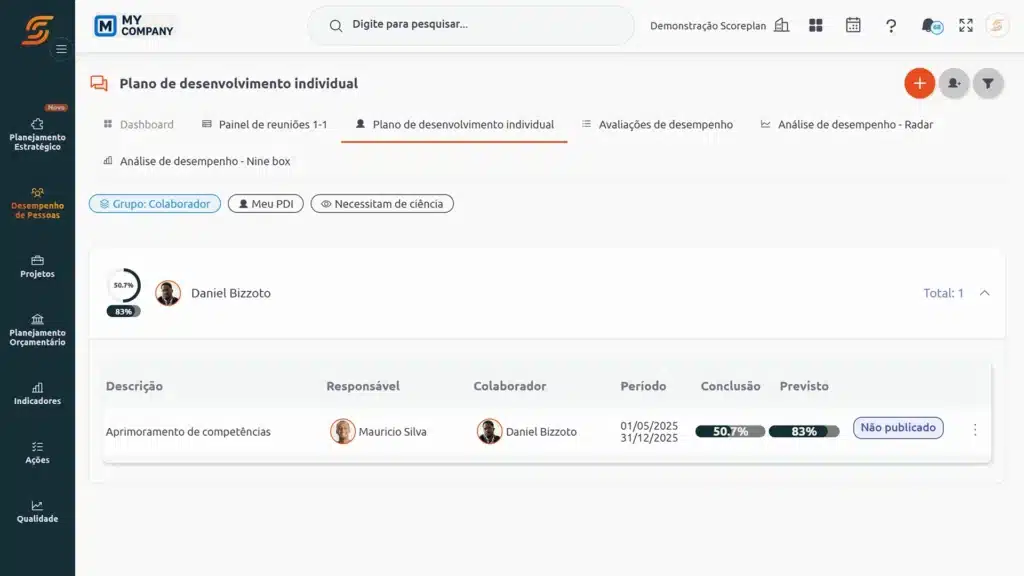
Task: Open the Qualidade module
Action: (x=37, y=512)
